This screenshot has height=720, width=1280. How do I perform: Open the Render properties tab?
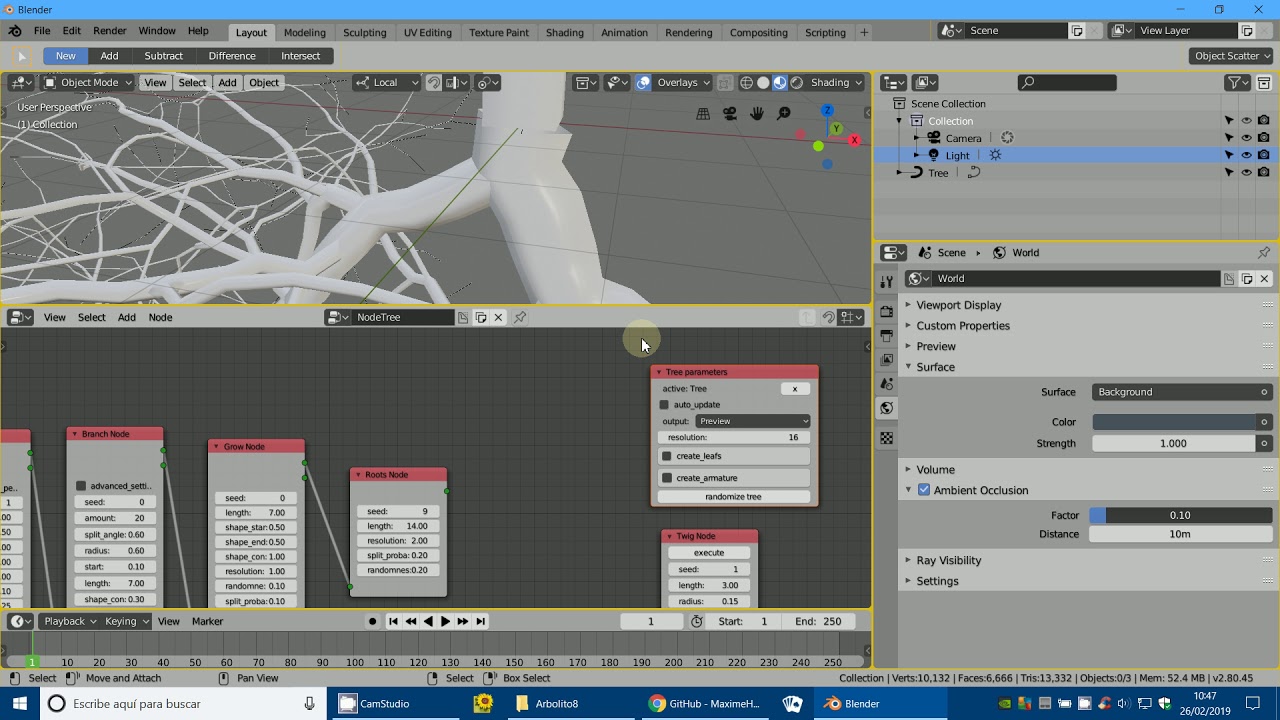[886, 311]
